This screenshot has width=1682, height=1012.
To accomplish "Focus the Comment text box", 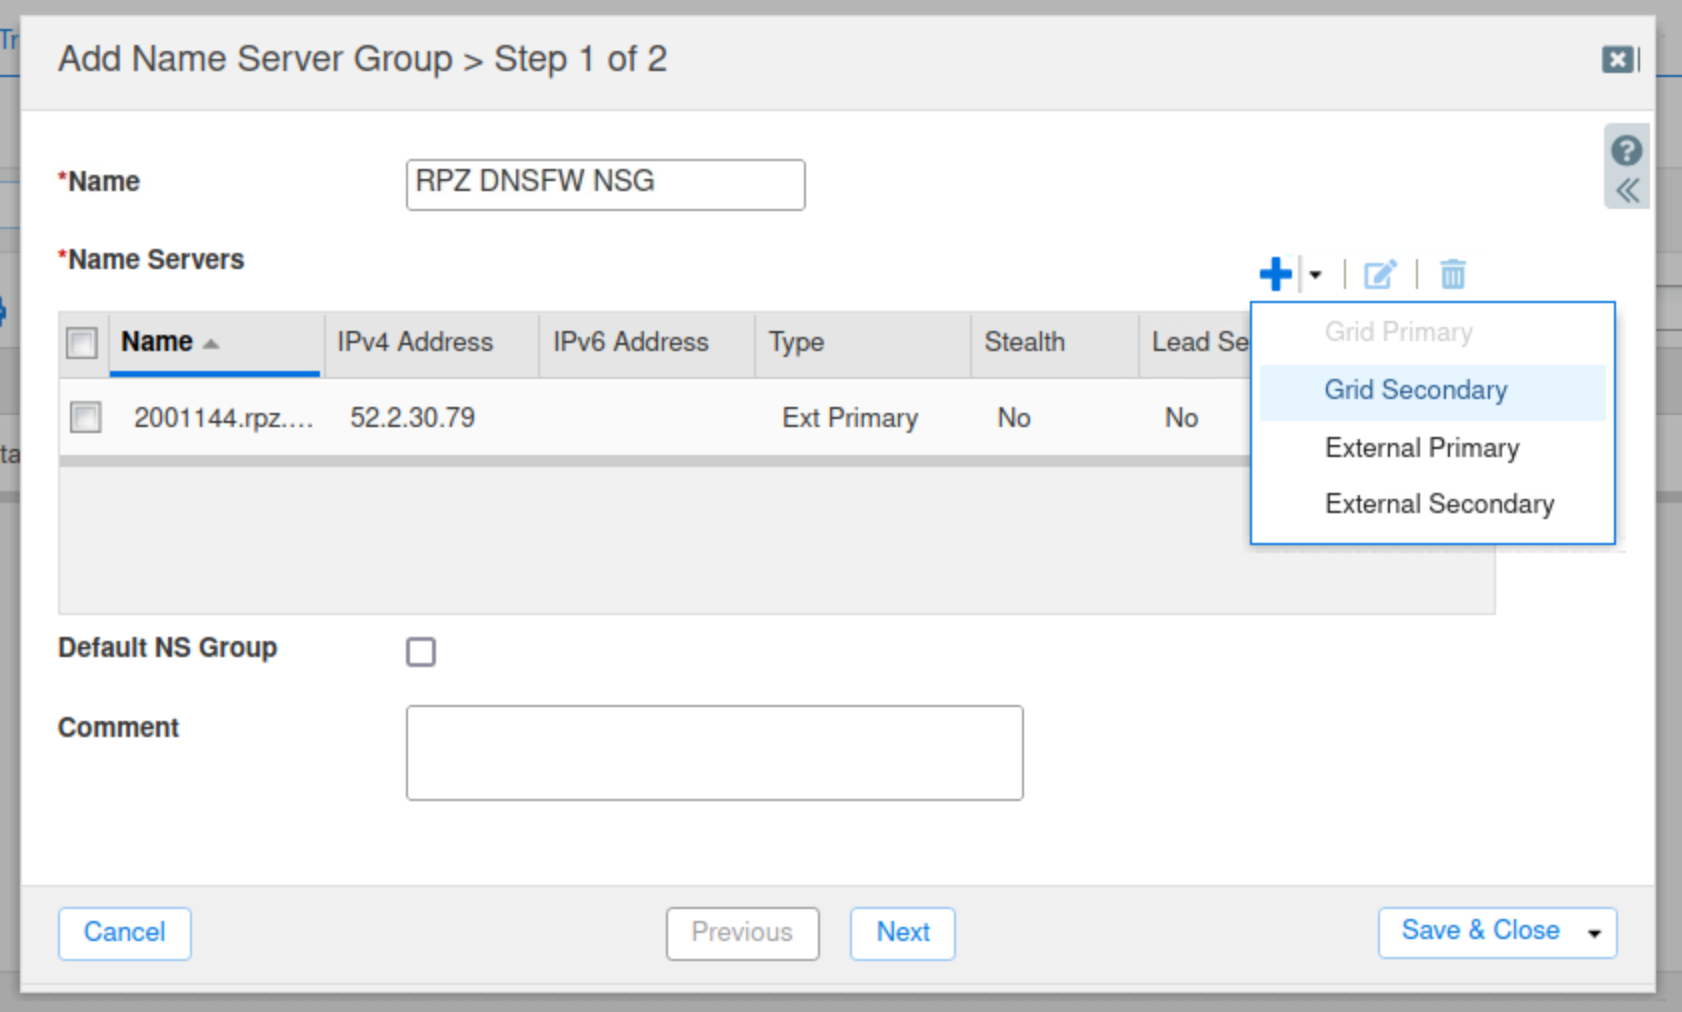I will pos(714,752).
